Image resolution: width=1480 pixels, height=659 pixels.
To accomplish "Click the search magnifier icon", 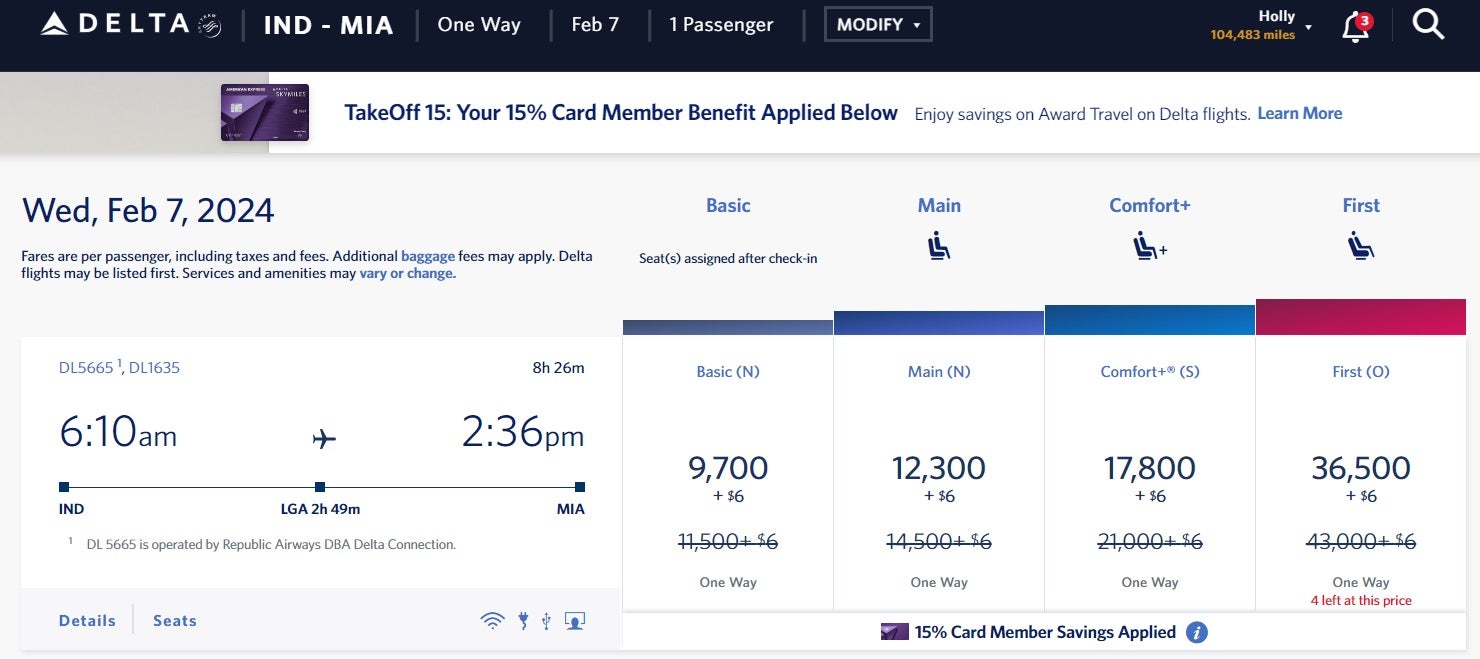I will [1428, 25].
